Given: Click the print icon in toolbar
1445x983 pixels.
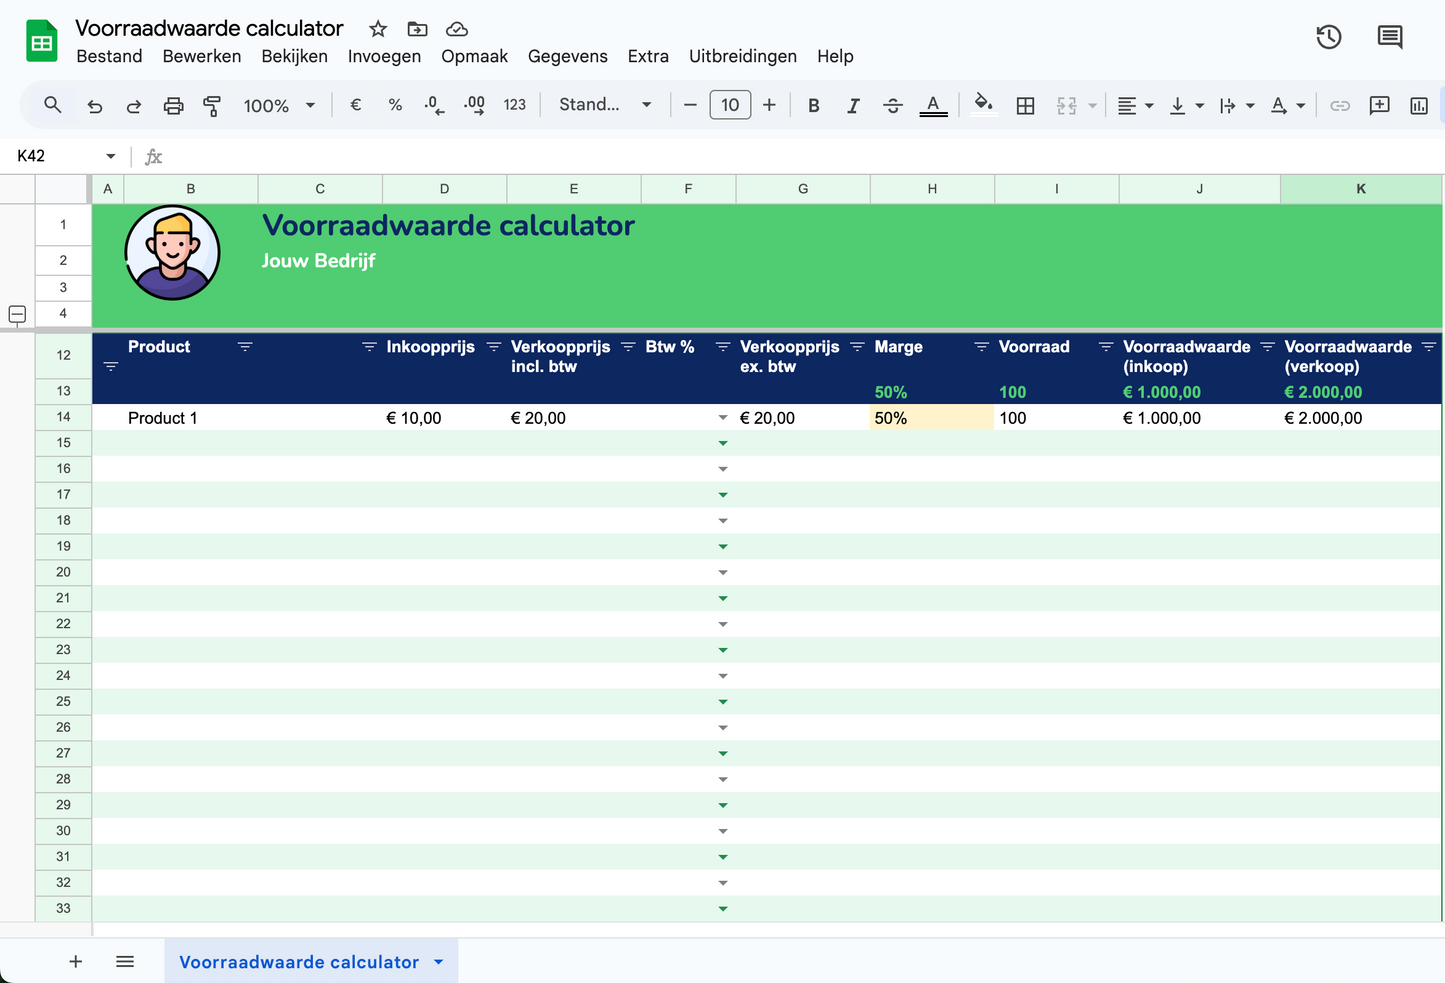Looking at the screenshot, I should point(173,105).
